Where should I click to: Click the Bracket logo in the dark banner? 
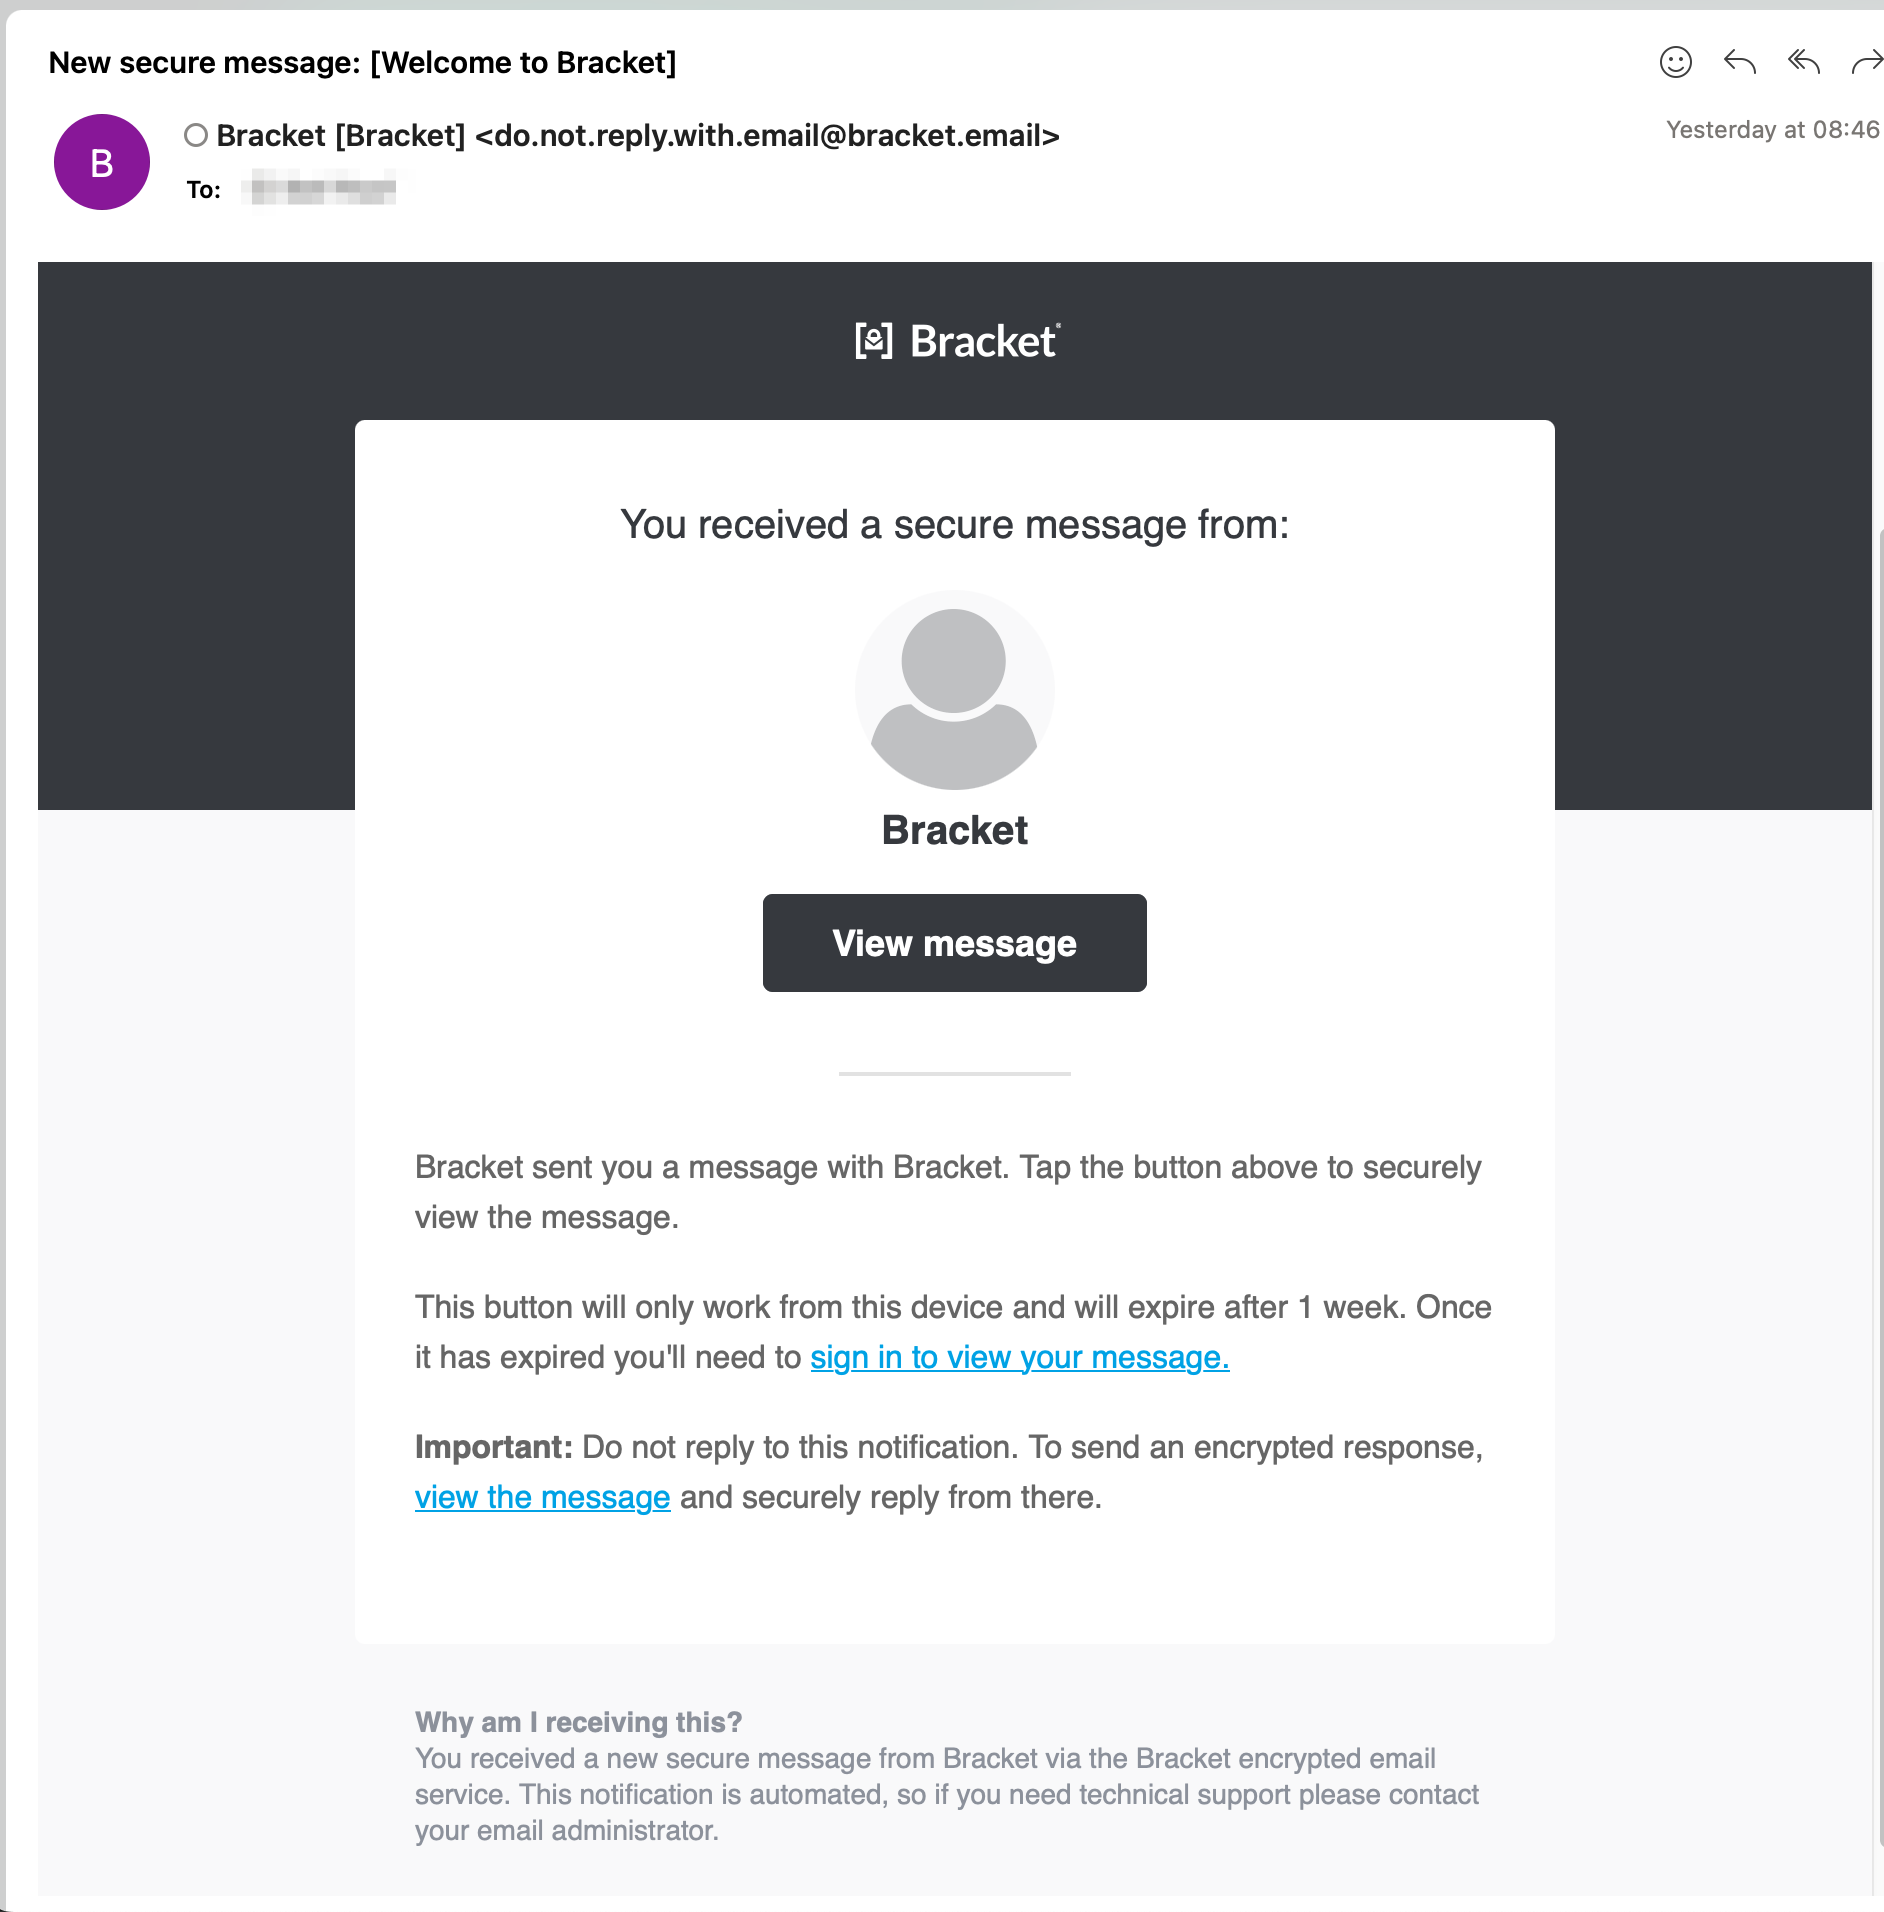(x=956, y=341)
